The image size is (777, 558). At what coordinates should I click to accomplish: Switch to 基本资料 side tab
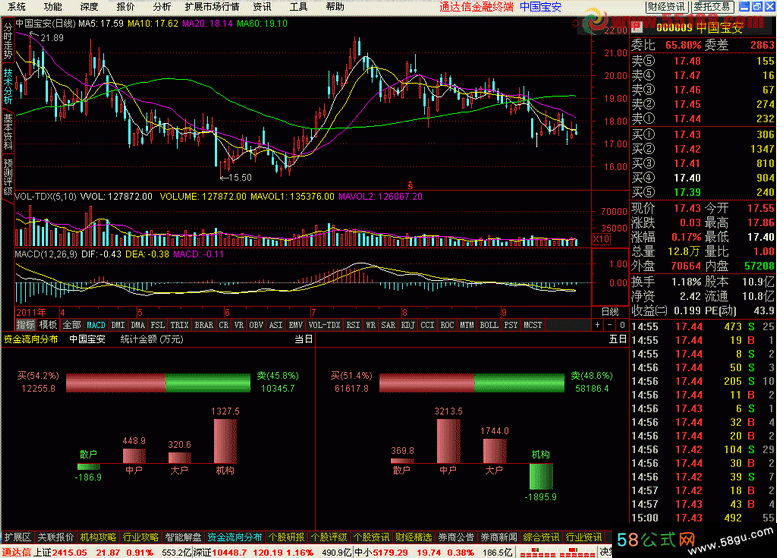pyautogui.click(x=7, y=131)
